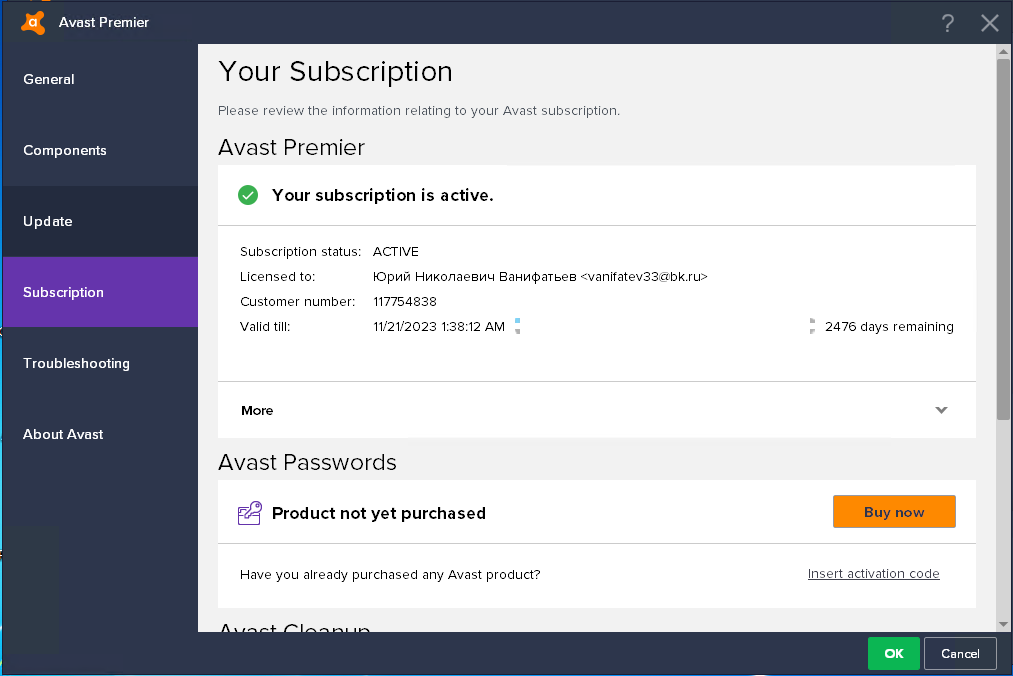Click the customer number 117754838
1013x676 pixels.
tap(404, 301)
